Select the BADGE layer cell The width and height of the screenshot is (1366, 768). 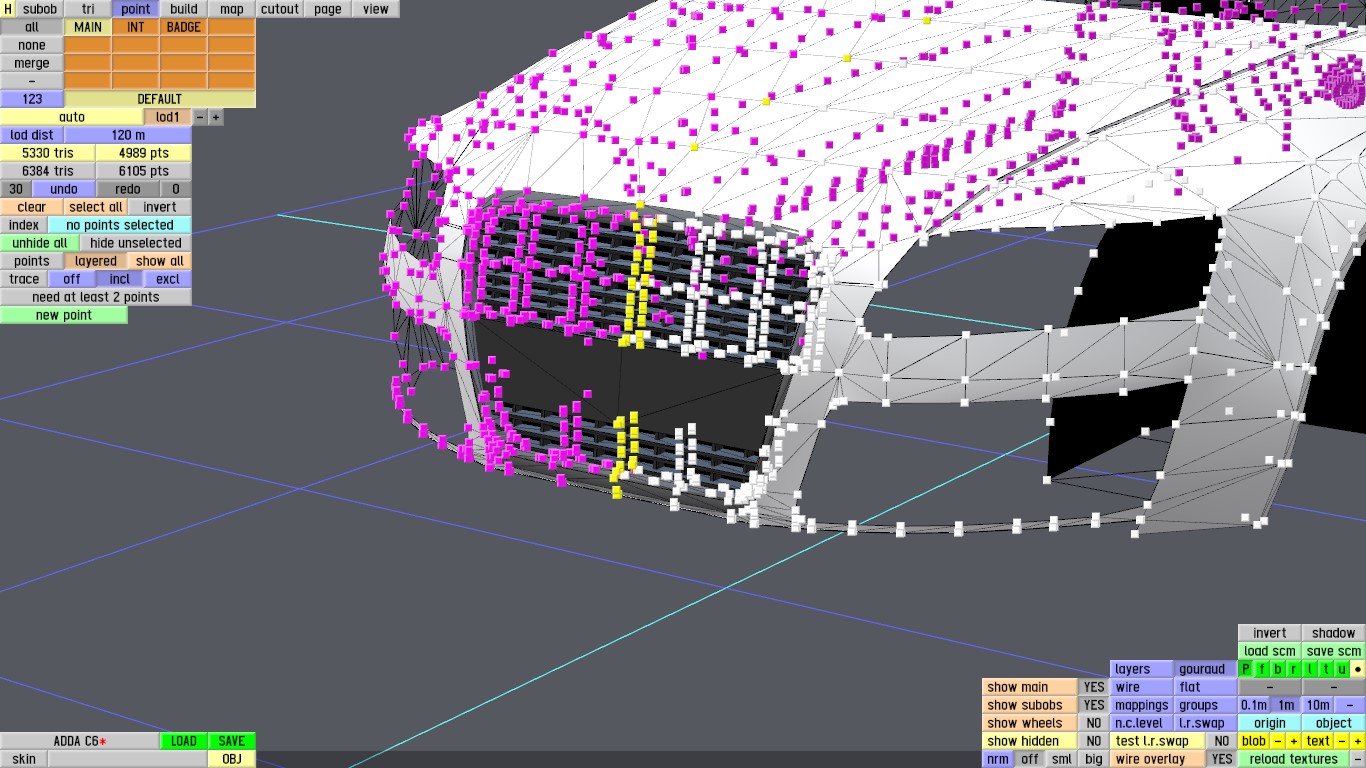coord(184,27)
